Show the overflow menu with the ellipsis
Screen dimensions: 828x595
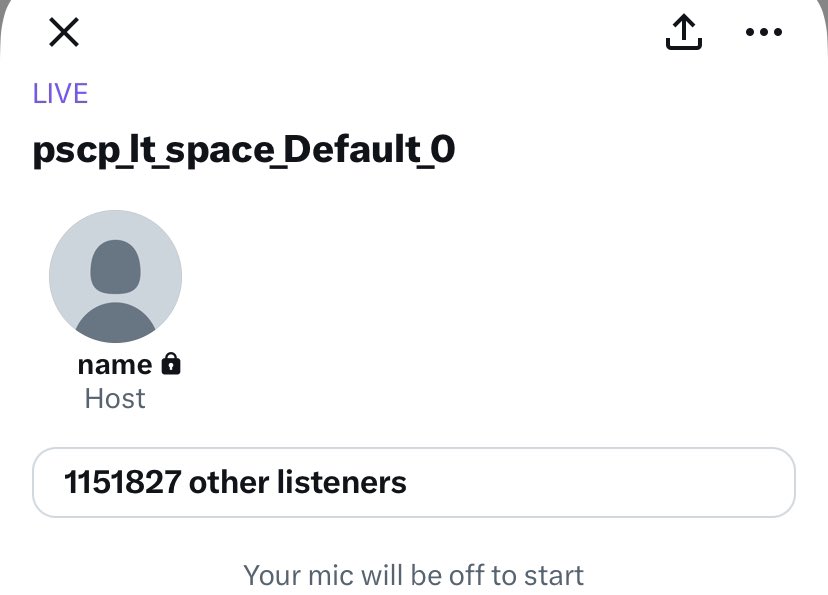[x=764, y=33]
